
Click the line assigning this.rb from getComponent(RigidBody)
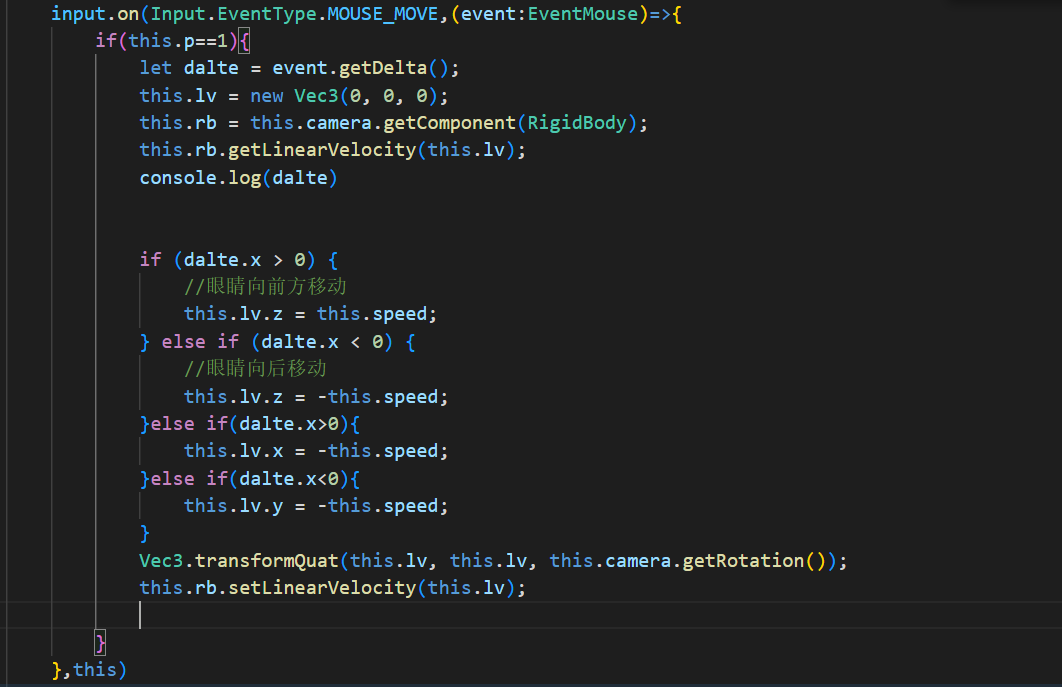[394, 123]
